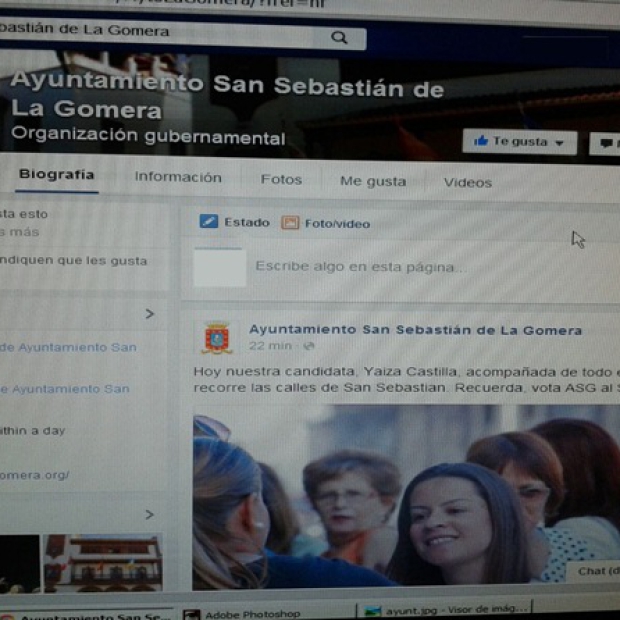Switch to the Información tab
The height and width of the screenshot is (620, 620).
(178, 177)
